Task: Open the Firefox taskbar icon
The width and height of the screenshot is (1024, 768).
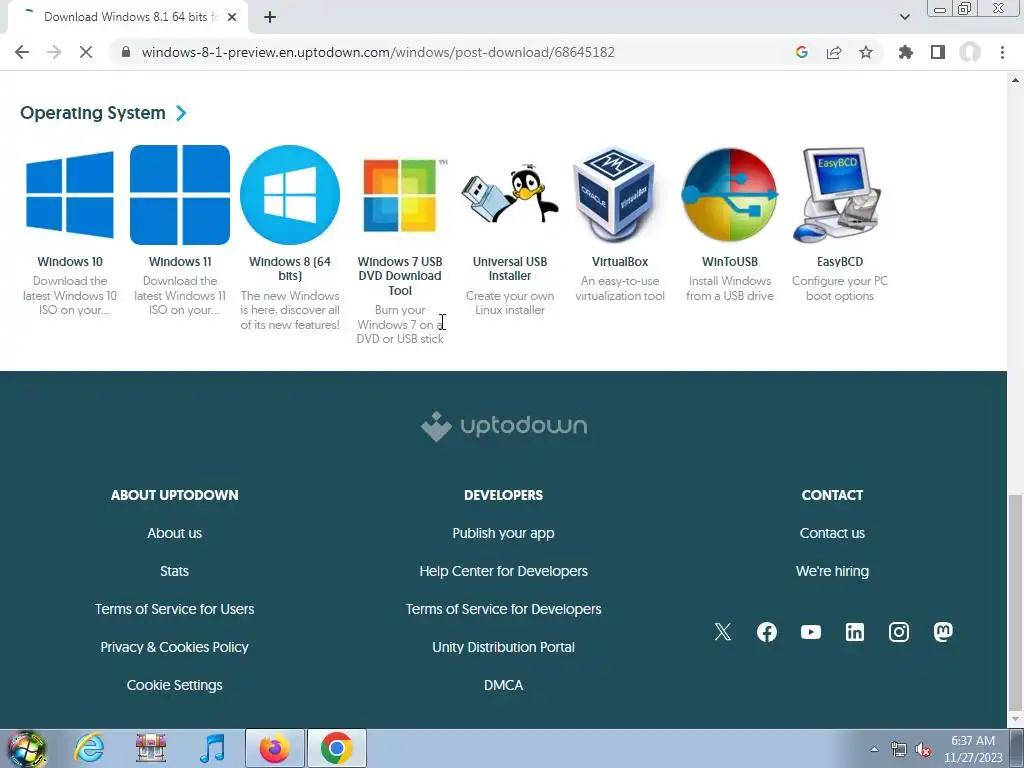Action: point(274,748)
